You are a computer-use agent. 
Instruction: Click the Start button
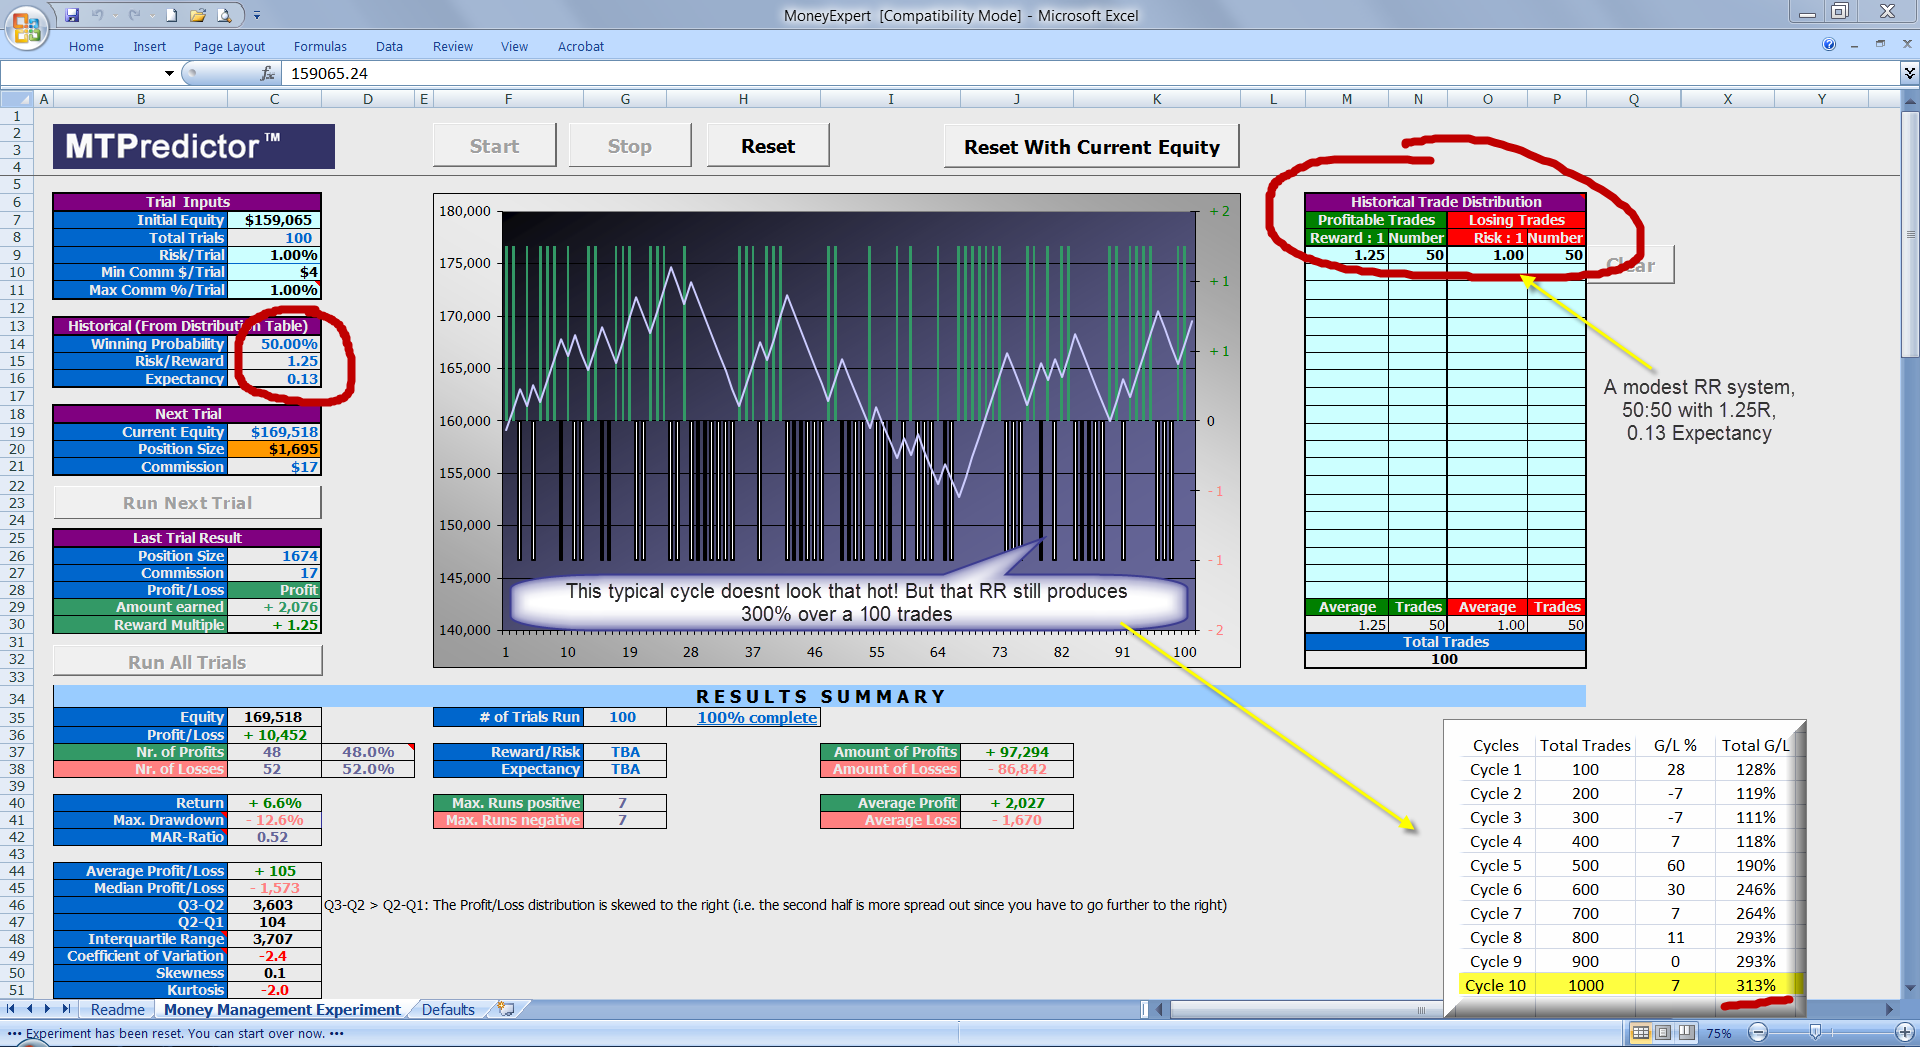click(x=494, y=146)
